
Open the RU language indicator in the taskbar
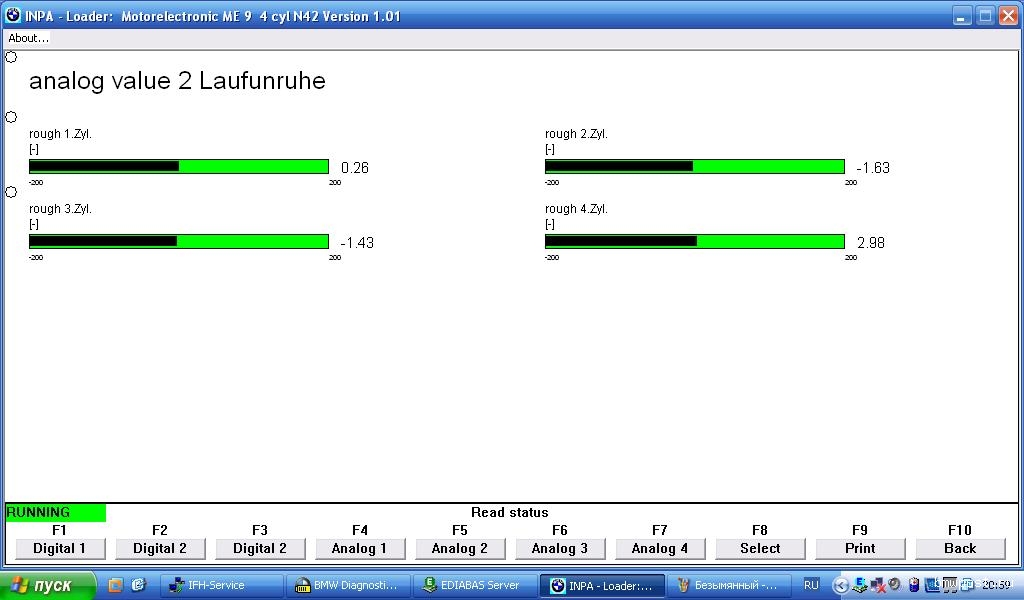[x=811, y=585]
